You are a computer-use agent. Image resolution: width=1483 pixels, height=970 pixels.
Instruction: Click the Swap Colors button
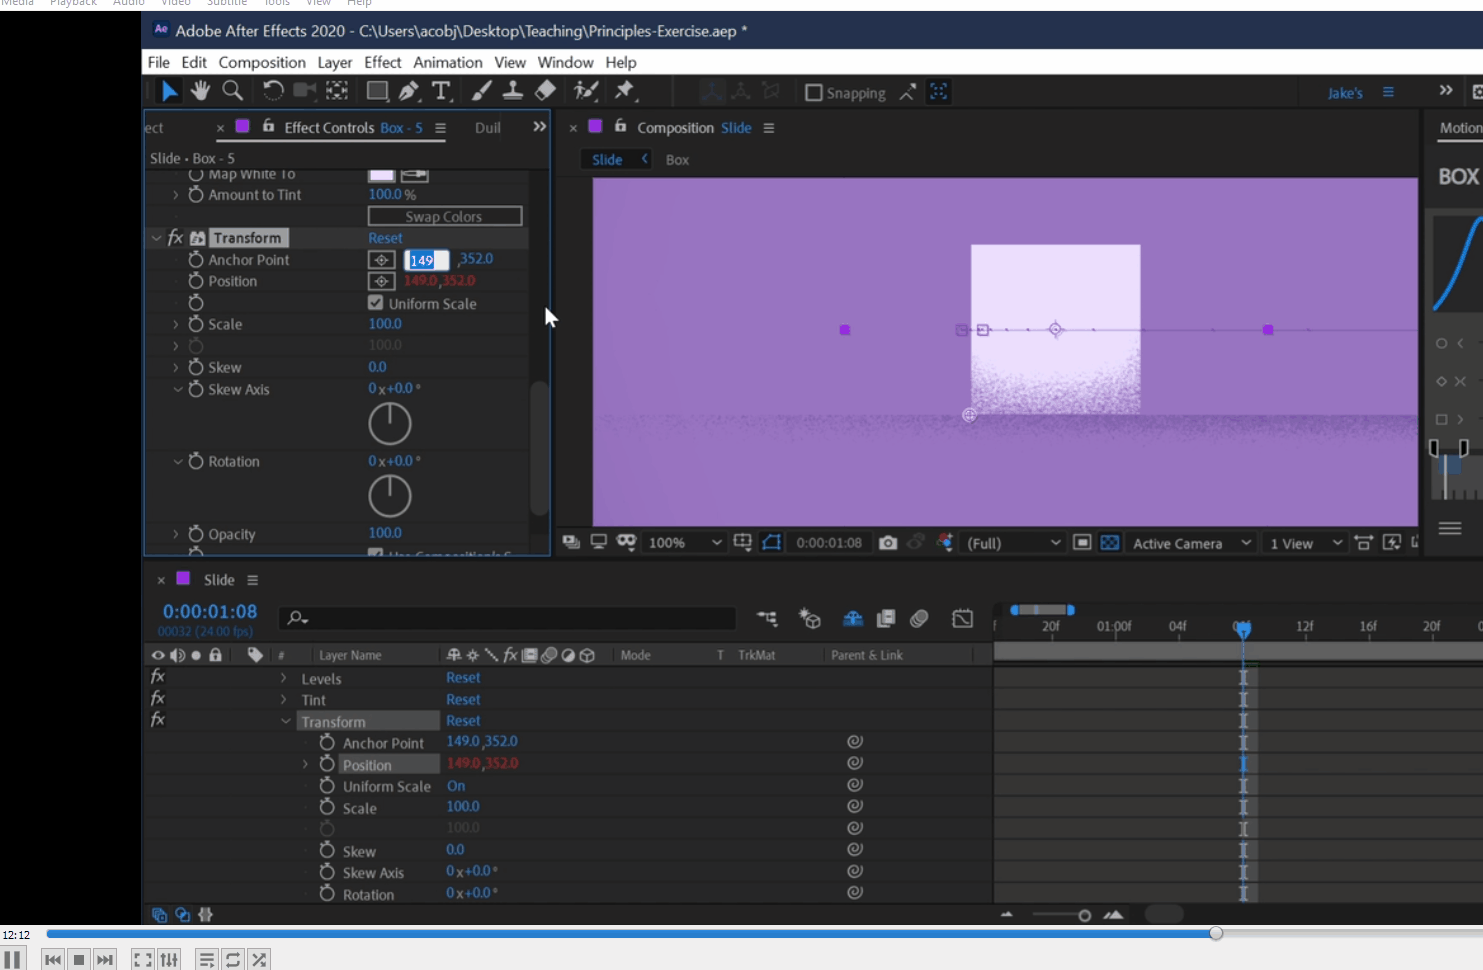point(445,216)
